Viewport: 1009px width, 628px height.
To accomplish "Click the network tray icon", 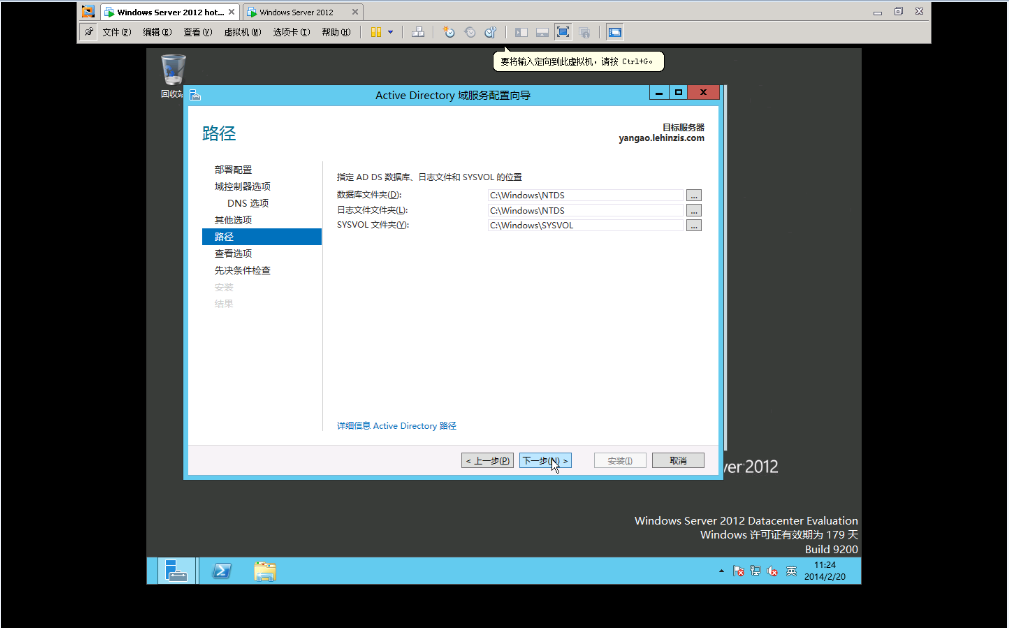I will click(755, 571).
